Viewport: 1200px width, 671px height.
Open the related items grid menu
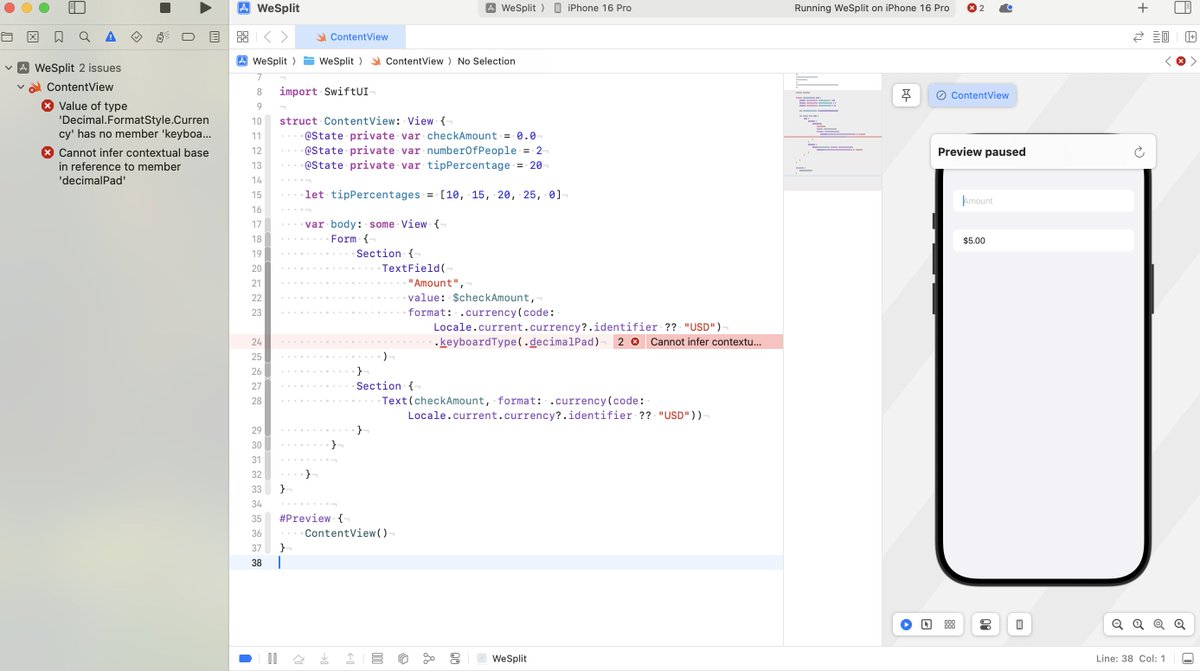242,37
